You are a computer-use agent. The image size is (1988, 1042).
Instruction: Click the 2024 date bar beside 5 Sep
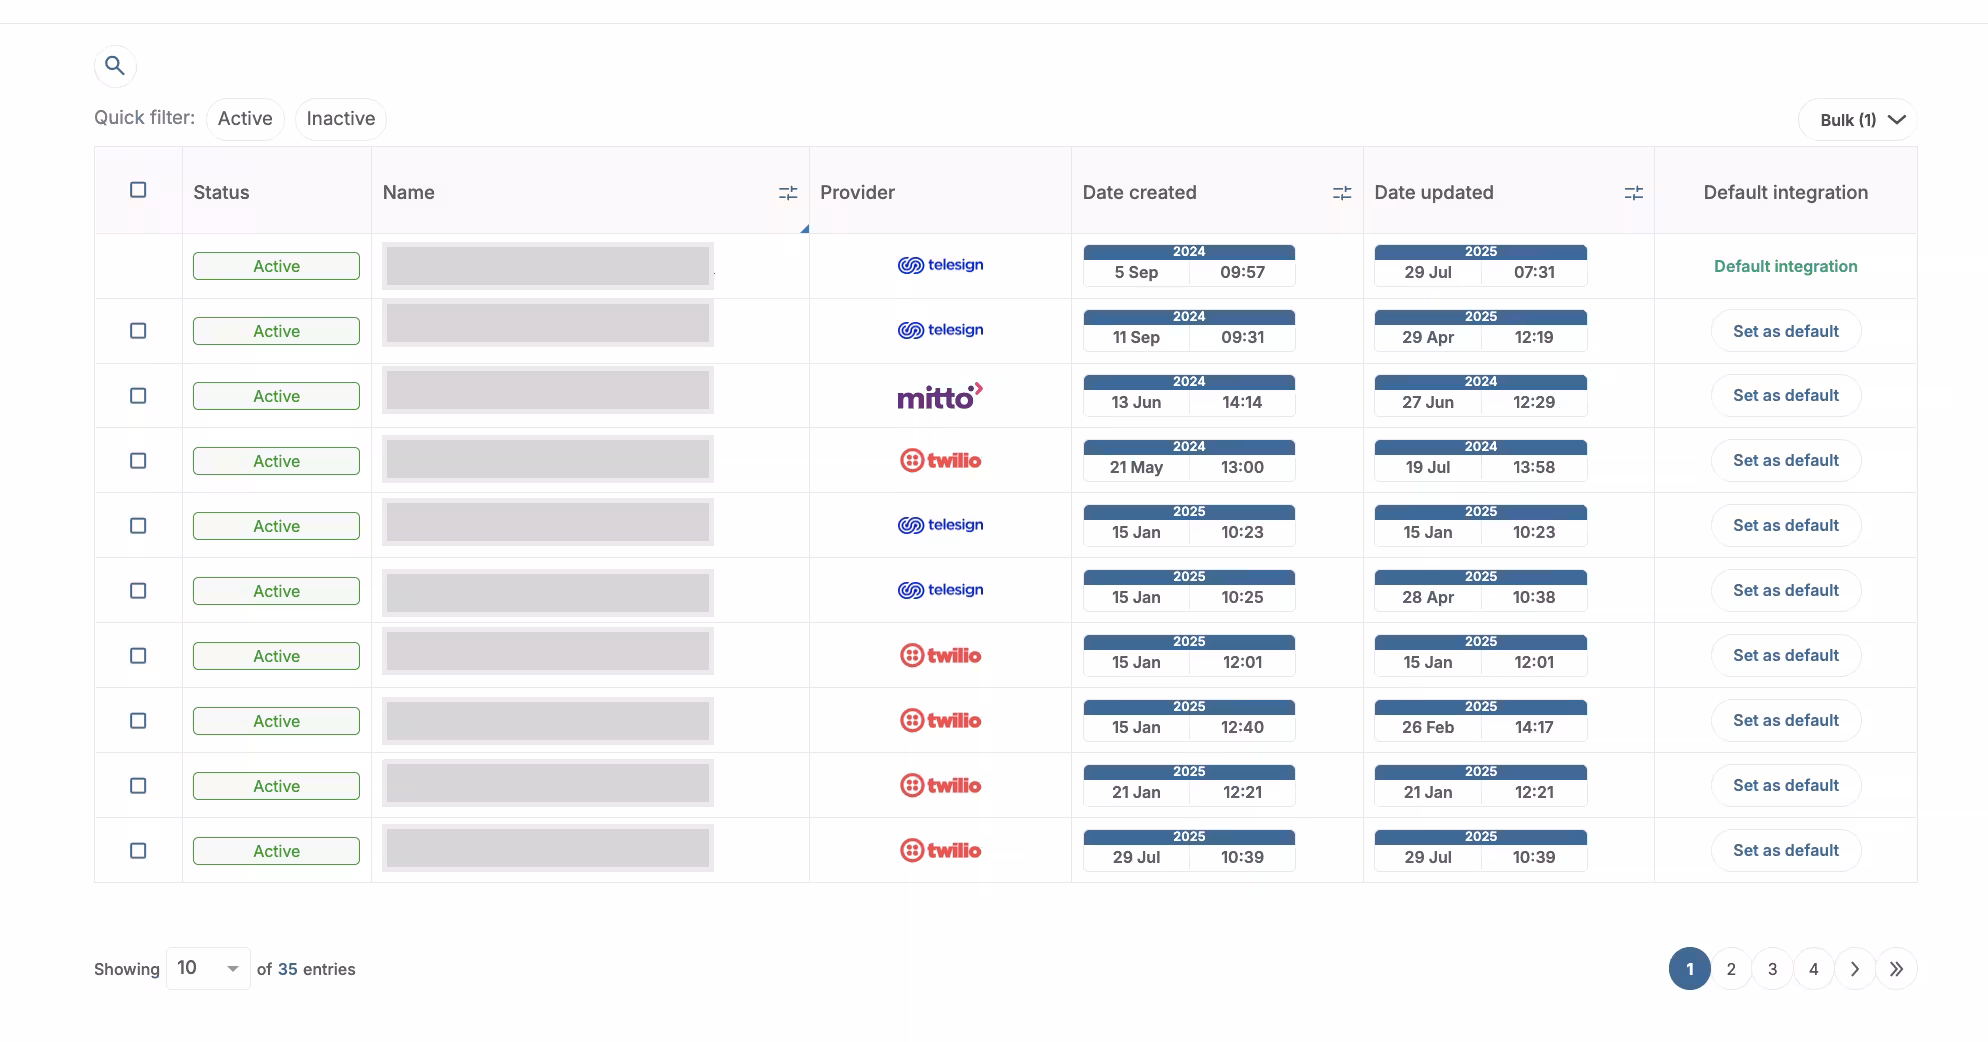1188,251
